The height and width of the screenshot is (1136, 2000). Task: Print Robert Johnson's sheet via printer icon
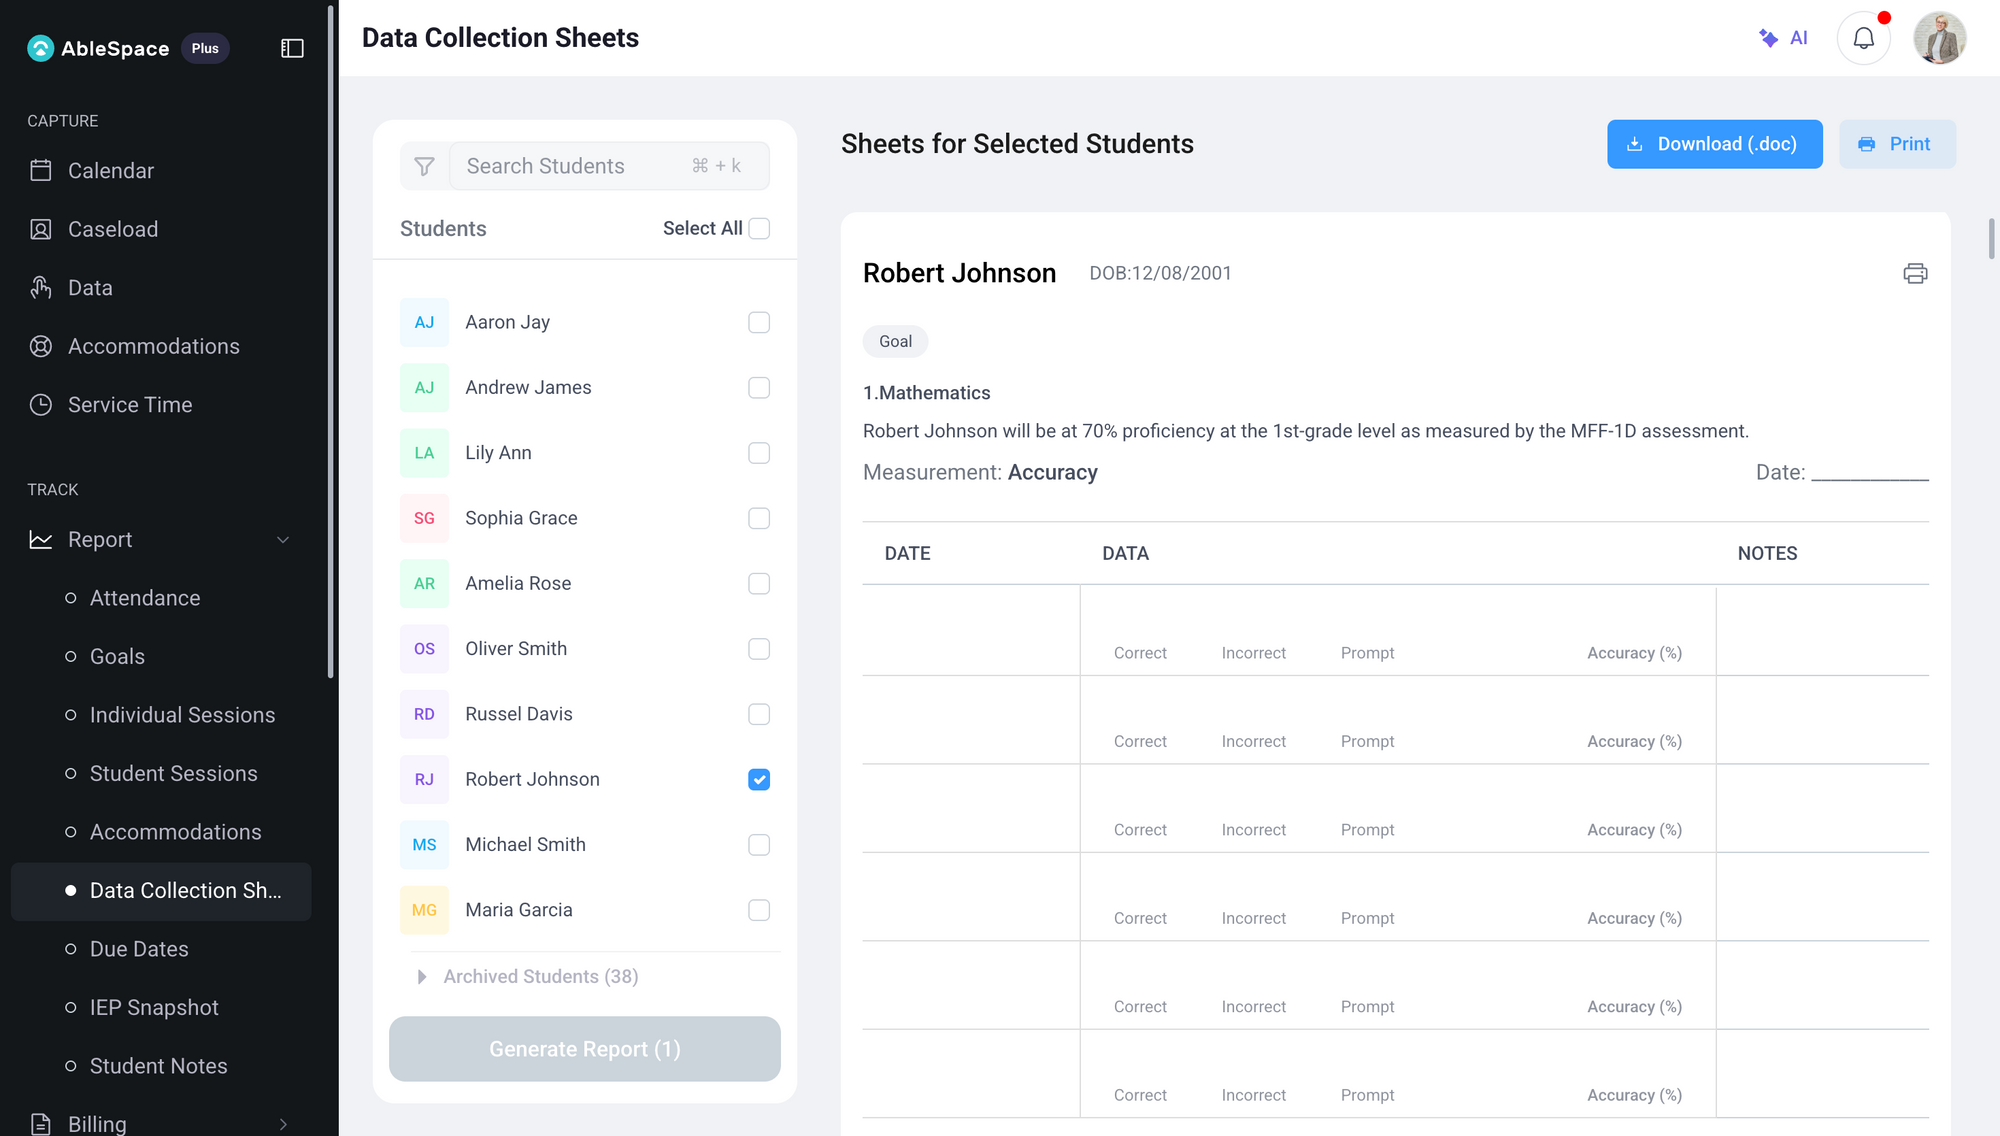1914,273
